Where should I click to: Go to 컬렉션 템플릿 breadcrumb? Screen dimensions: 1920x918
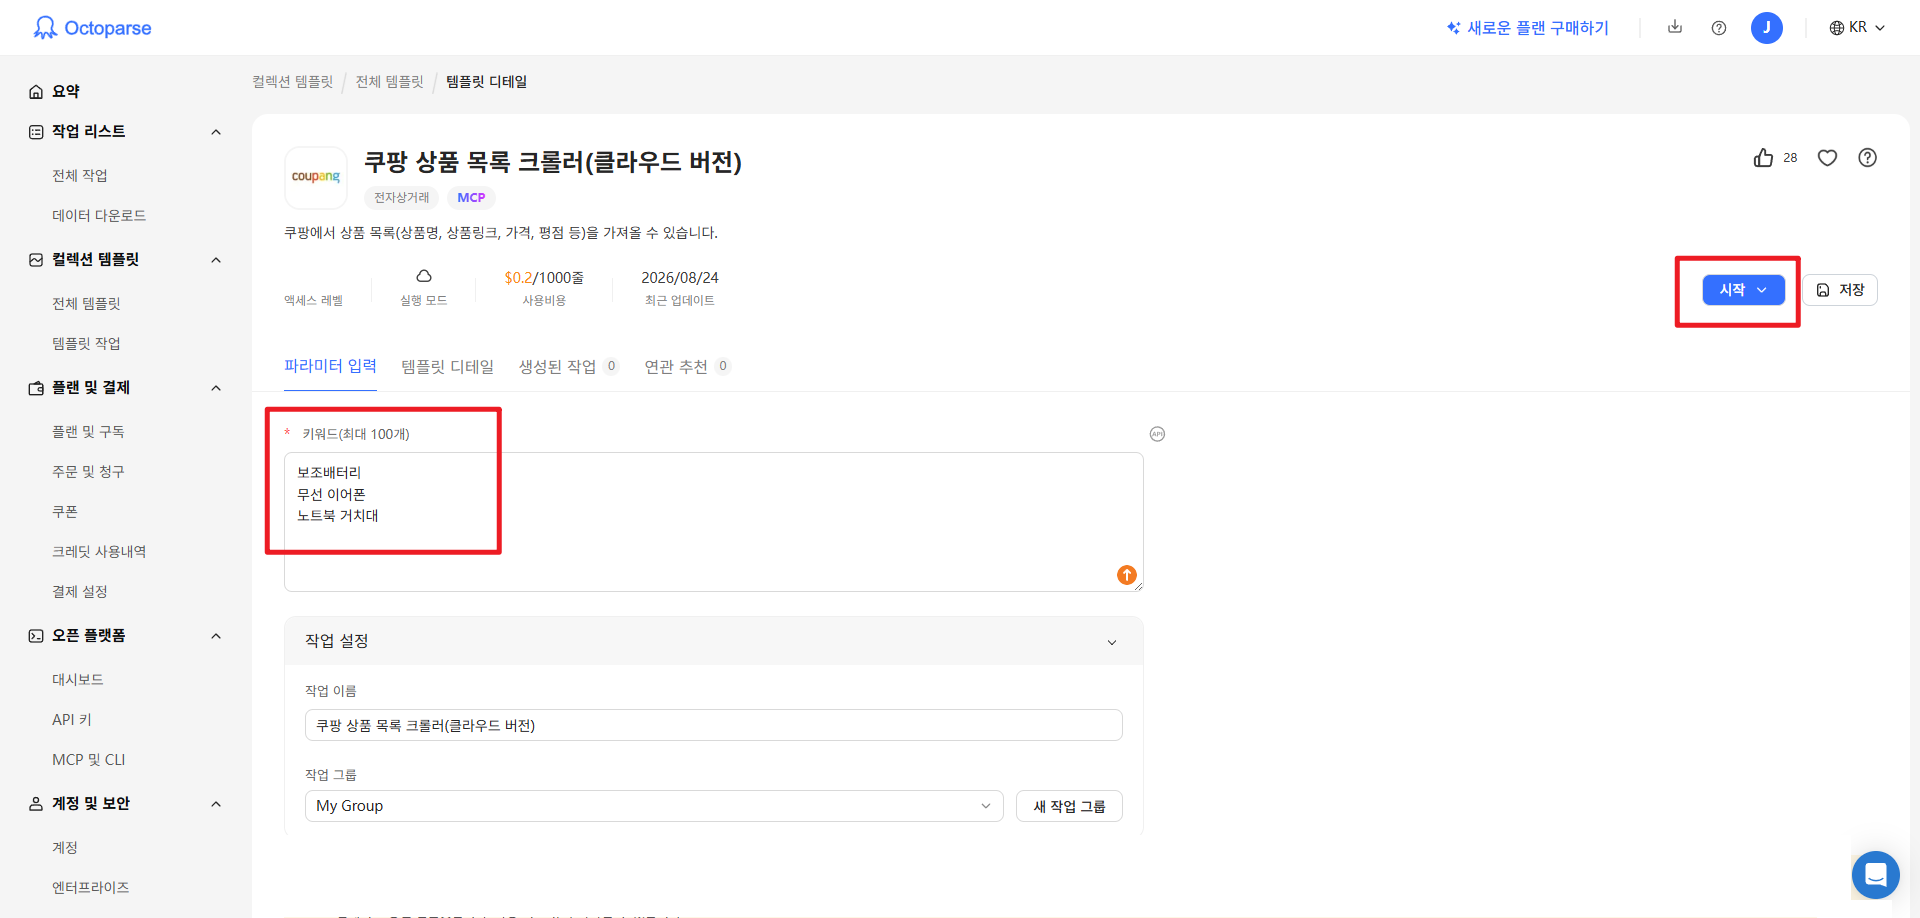click(293, 82)
